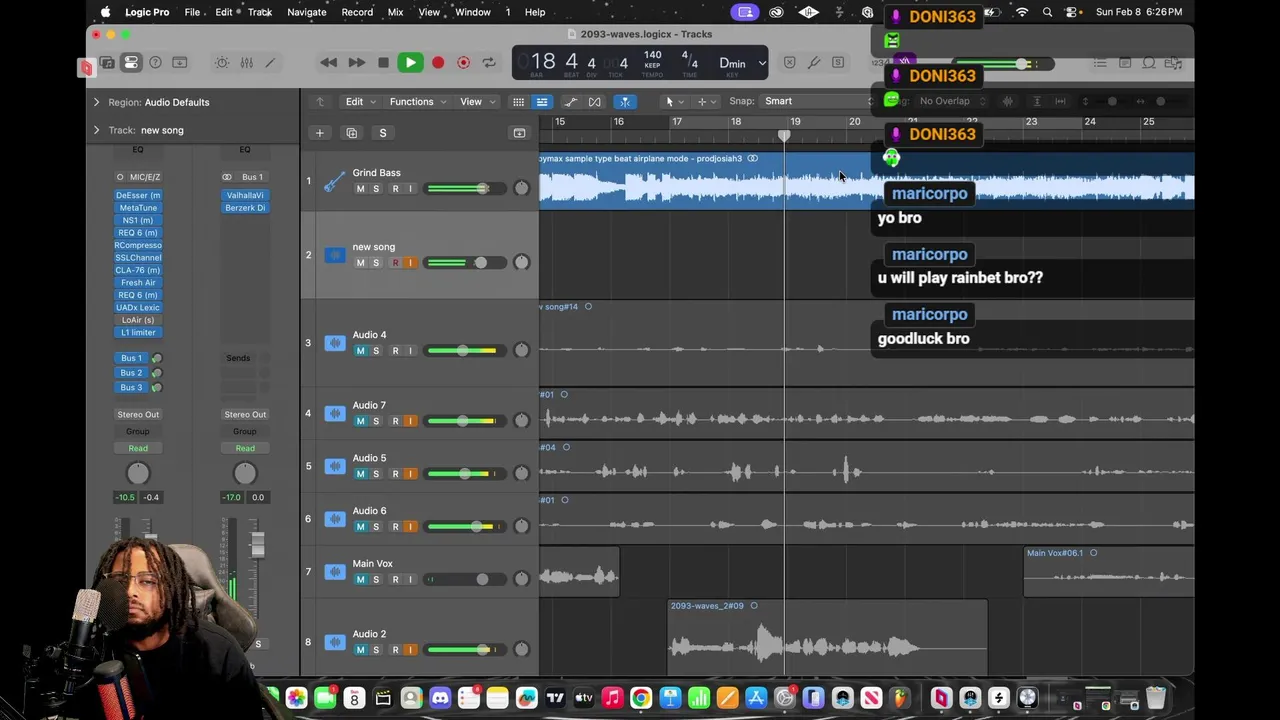Viewport: 1280px width, 720px height.
Task: Open the Snap Smart dropdown
Action: [x=817, y=101]
